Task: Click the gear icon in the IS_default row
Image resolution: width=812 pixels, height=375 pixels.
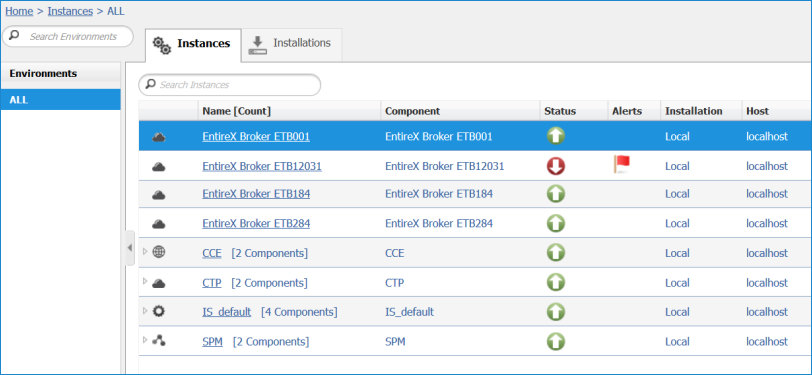Action: (159, 311)
